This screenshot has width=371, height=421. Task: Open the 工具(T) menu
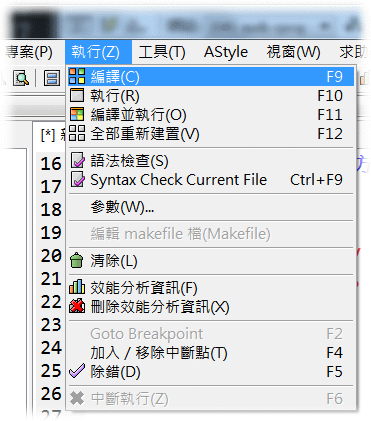(162, 52)
